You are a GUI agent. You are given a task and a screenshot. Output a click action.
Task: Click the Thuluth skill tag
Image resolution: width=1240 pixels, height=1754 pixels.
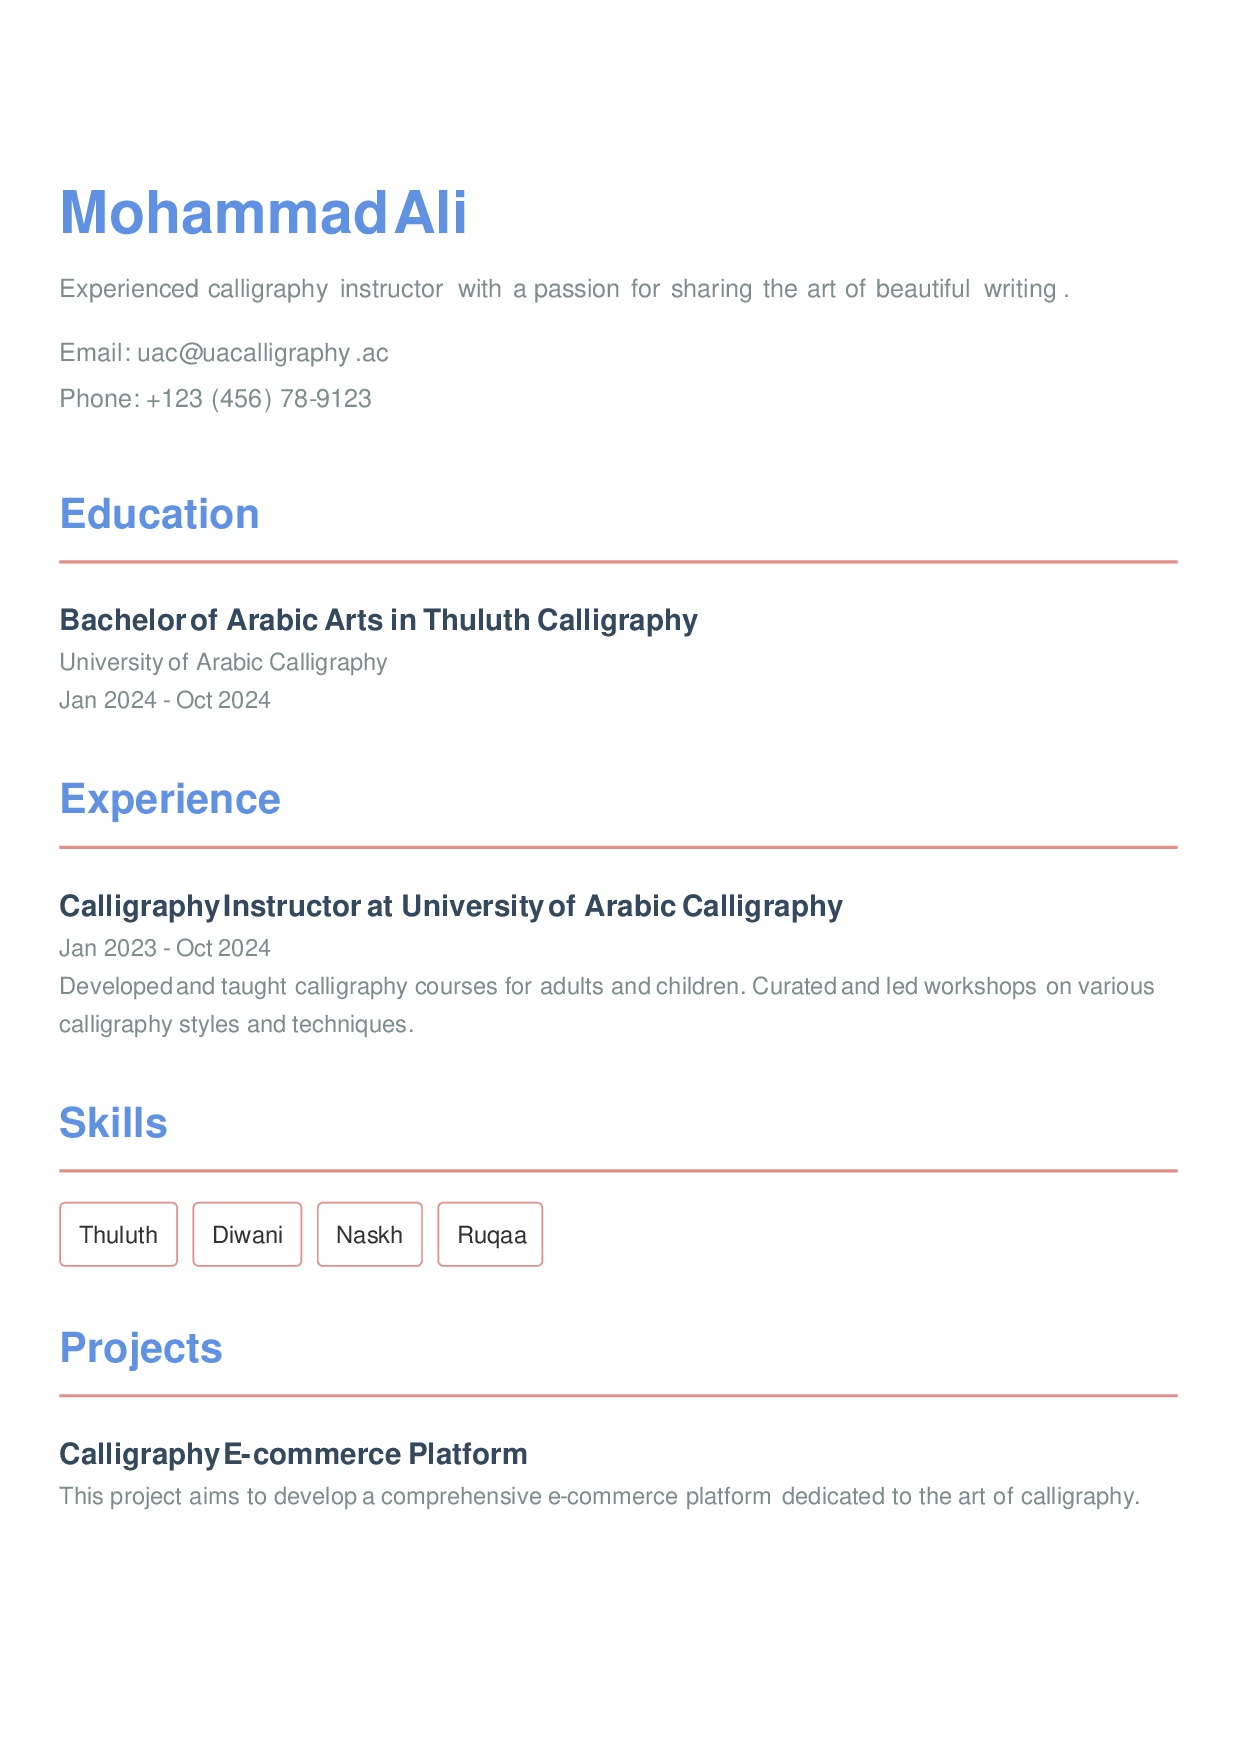coord(119,1235)
